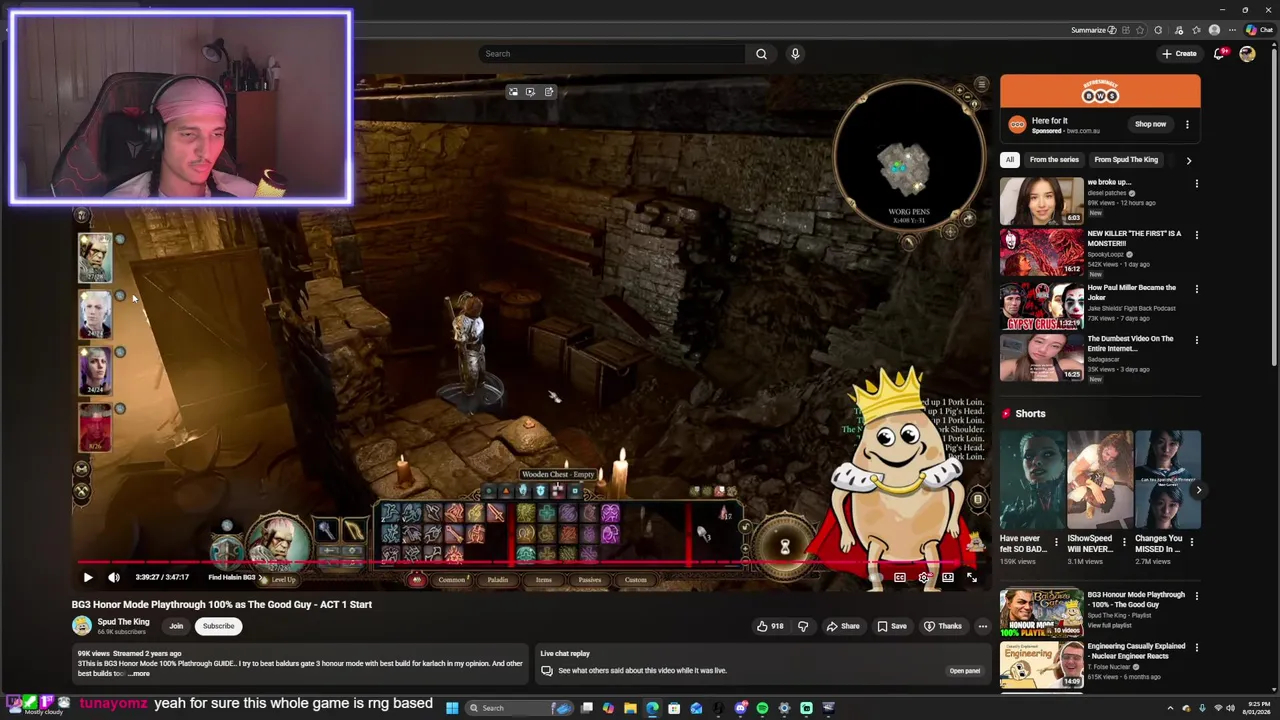
Task: Open Edge Copilot Chat button
Action: [x=1259, y=30]
